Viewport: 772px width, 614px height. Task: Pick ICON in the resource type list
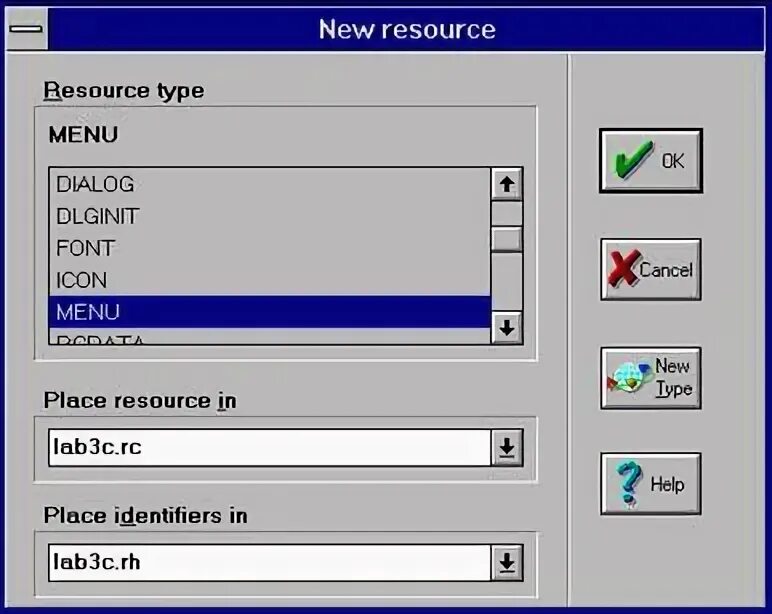tap(270, 280)
